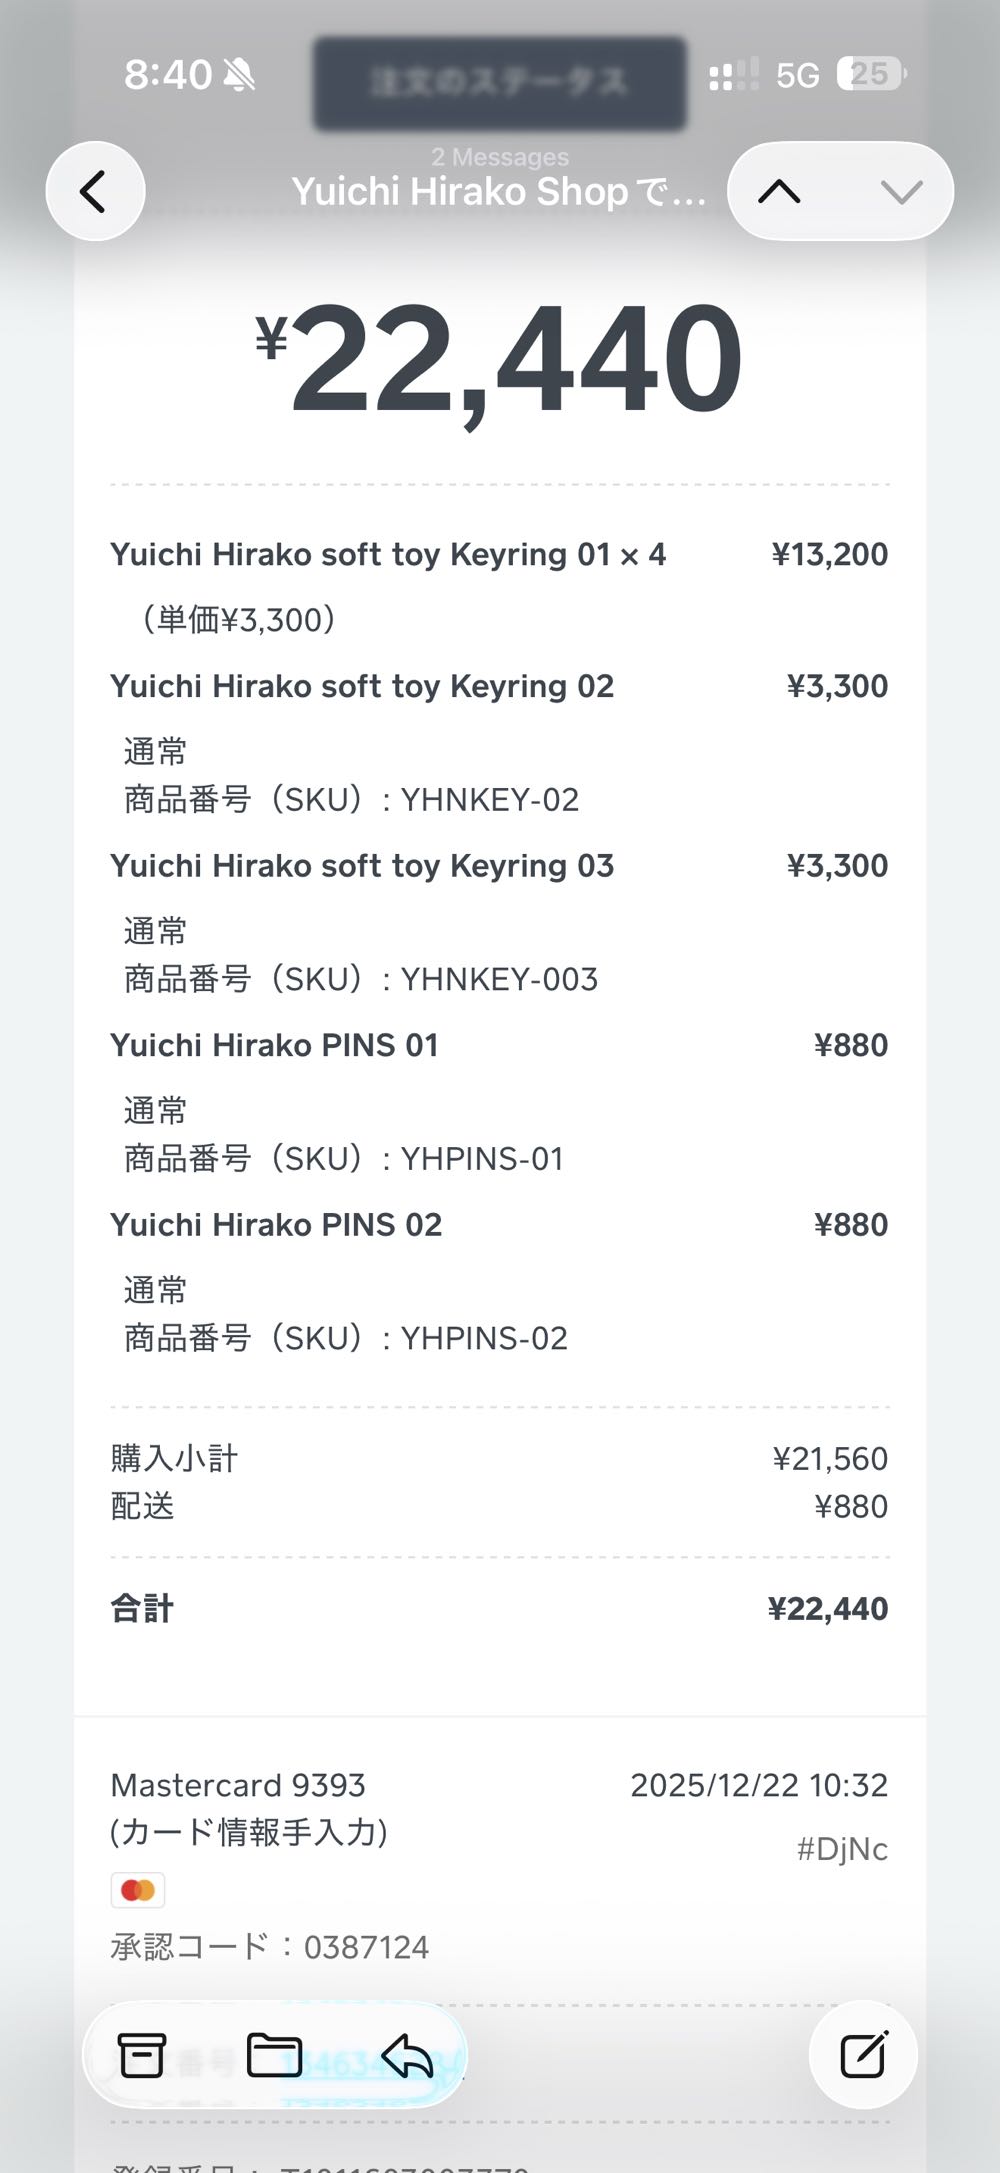The width and height of the screenshot is (1000, 2173).
Task: Open the move-to-folder icon
Action: pos(274,2056)
